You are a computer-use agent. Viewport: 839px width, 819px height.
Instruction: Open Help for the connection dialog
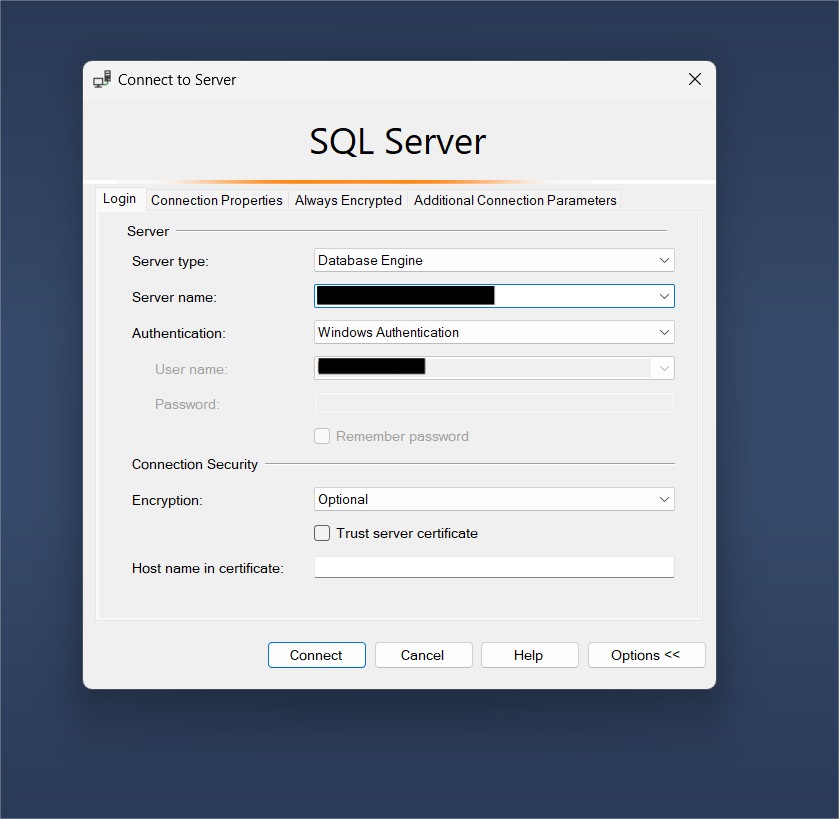(x=529, y=655)
